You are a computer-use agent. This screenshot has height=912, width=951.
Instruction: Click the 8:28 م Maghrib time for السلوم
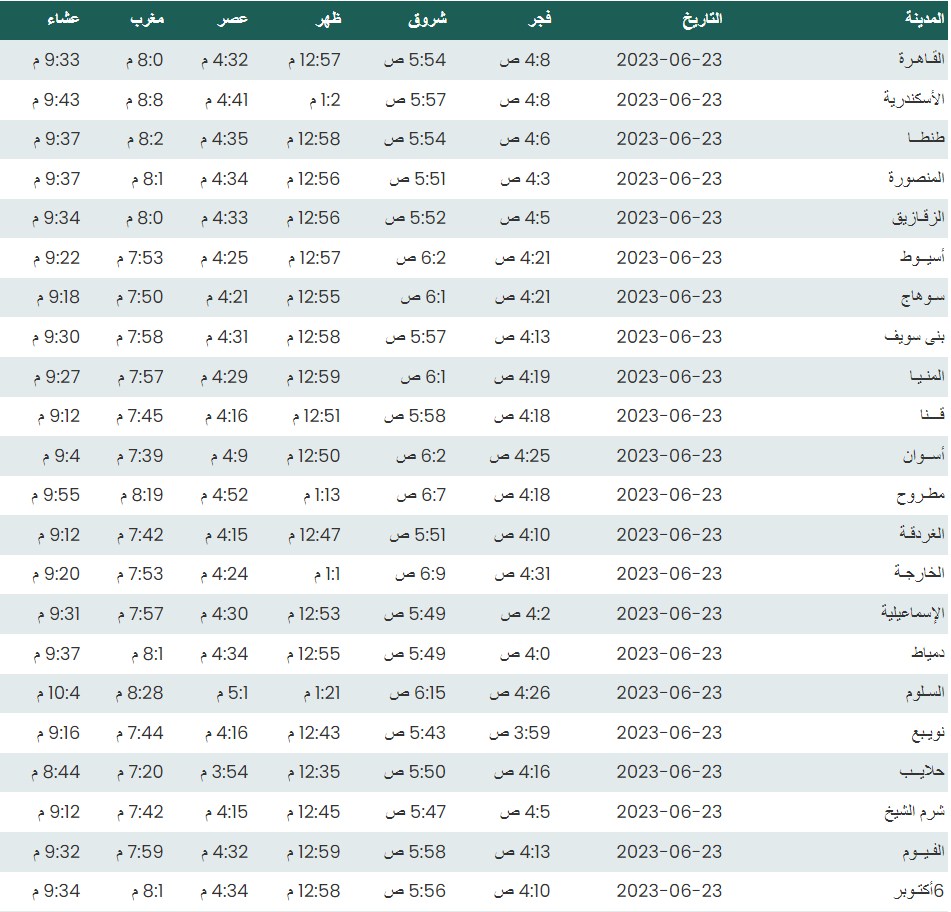point(145,693)
